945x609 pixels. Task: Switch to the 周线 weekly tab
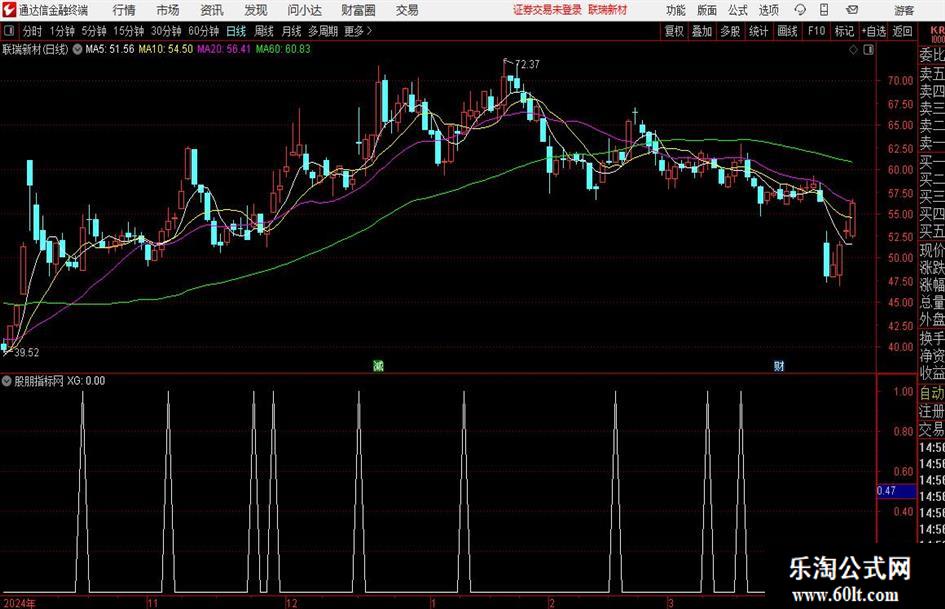[264, 31]
